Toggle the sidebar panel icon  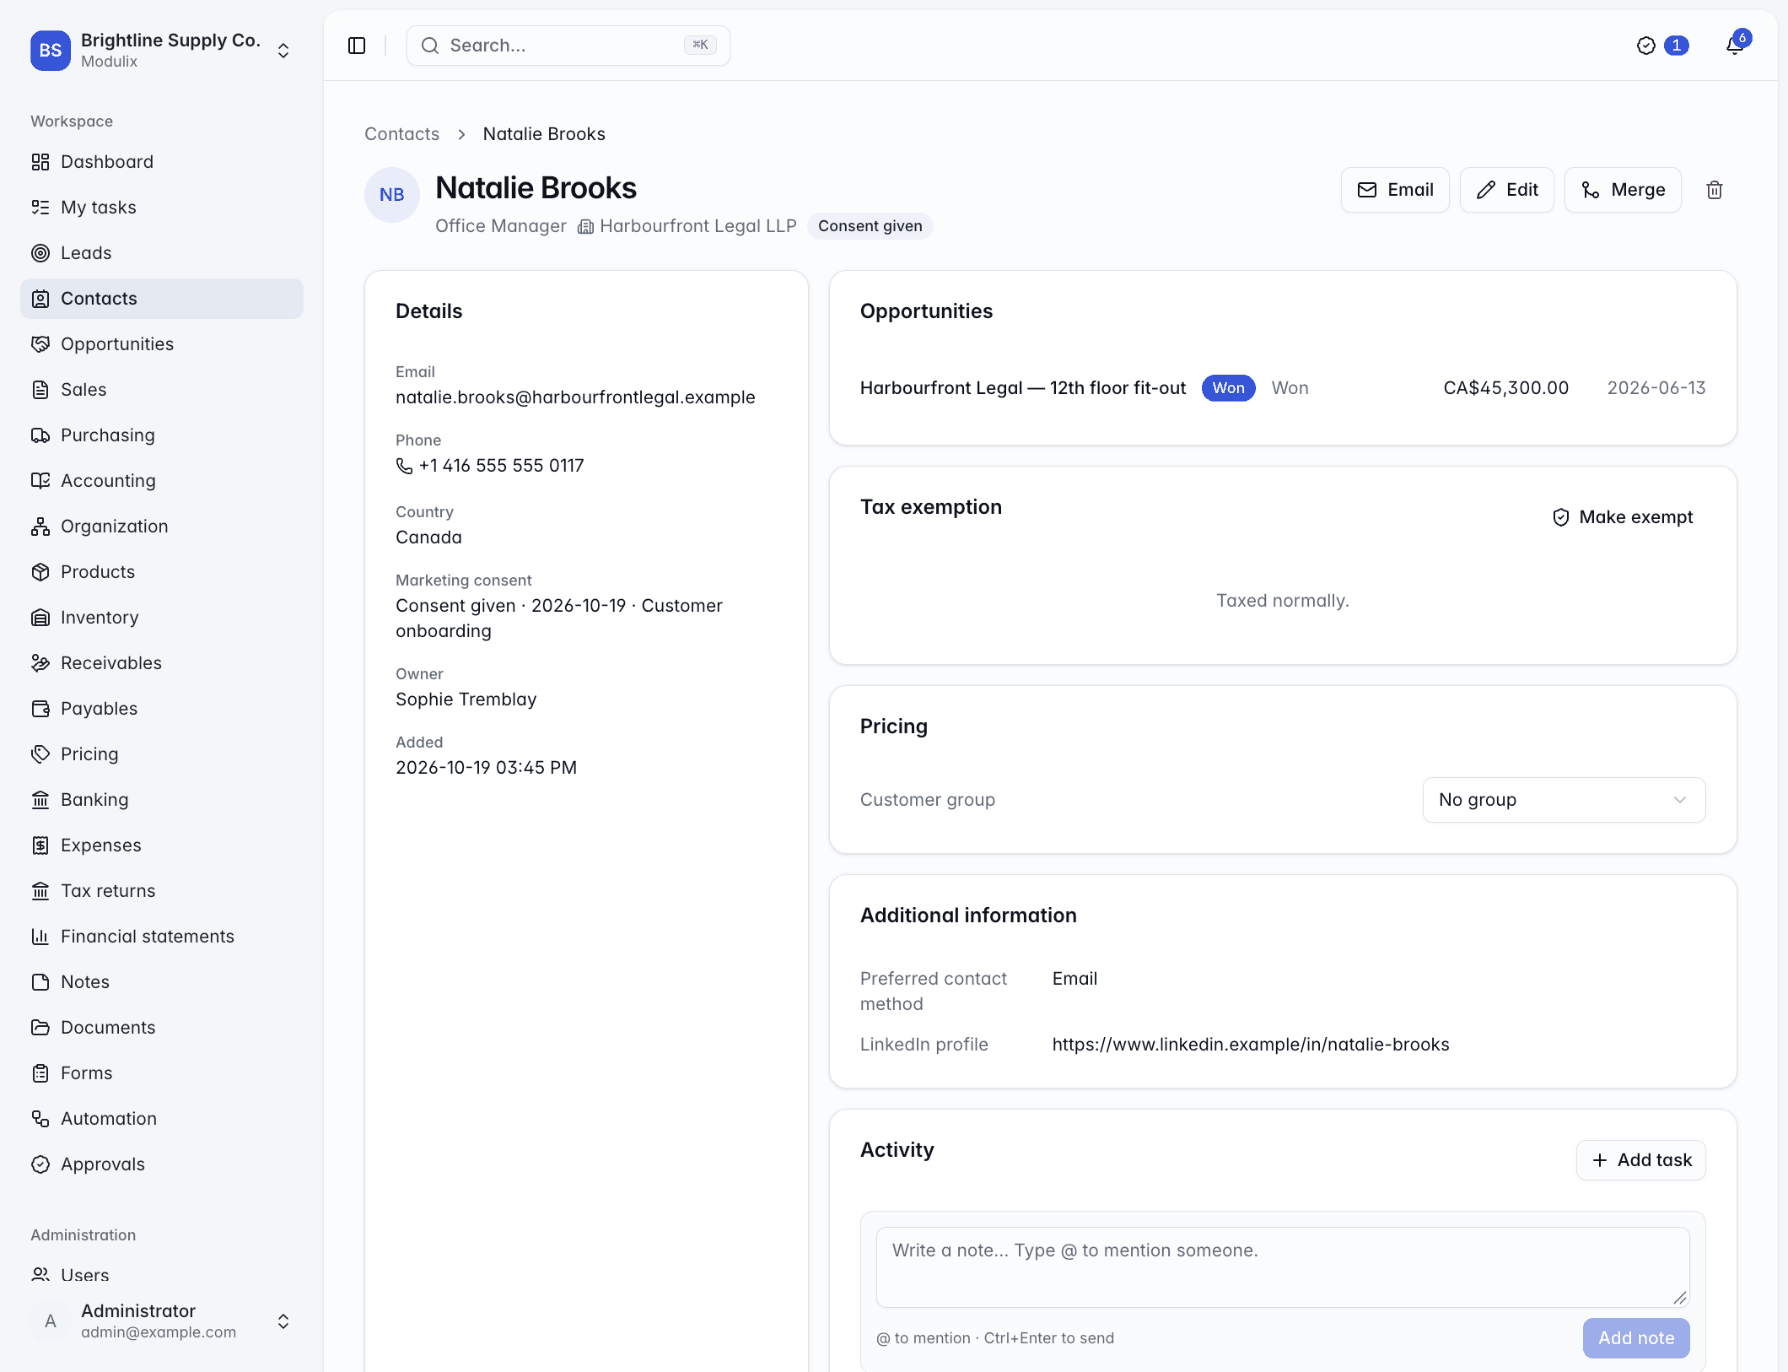357,45
